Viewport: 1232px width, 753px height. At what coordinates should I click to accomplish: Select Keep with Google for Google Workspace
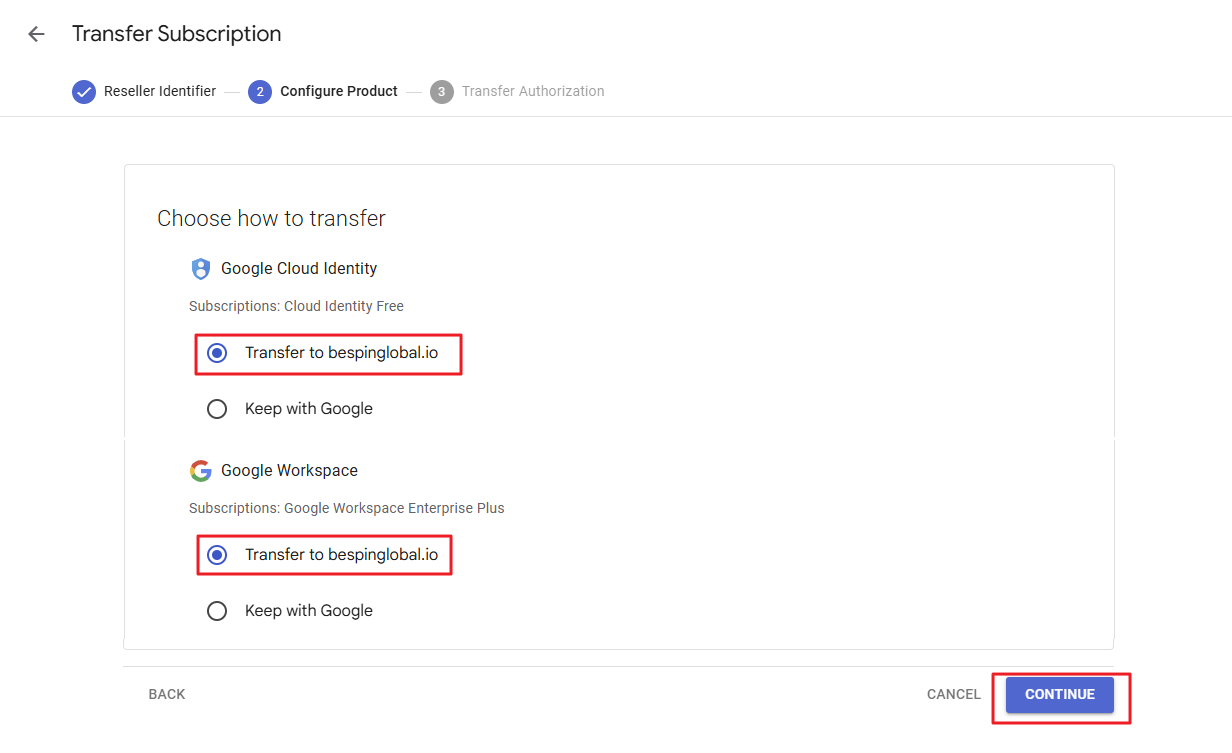(x=217, y=611)
